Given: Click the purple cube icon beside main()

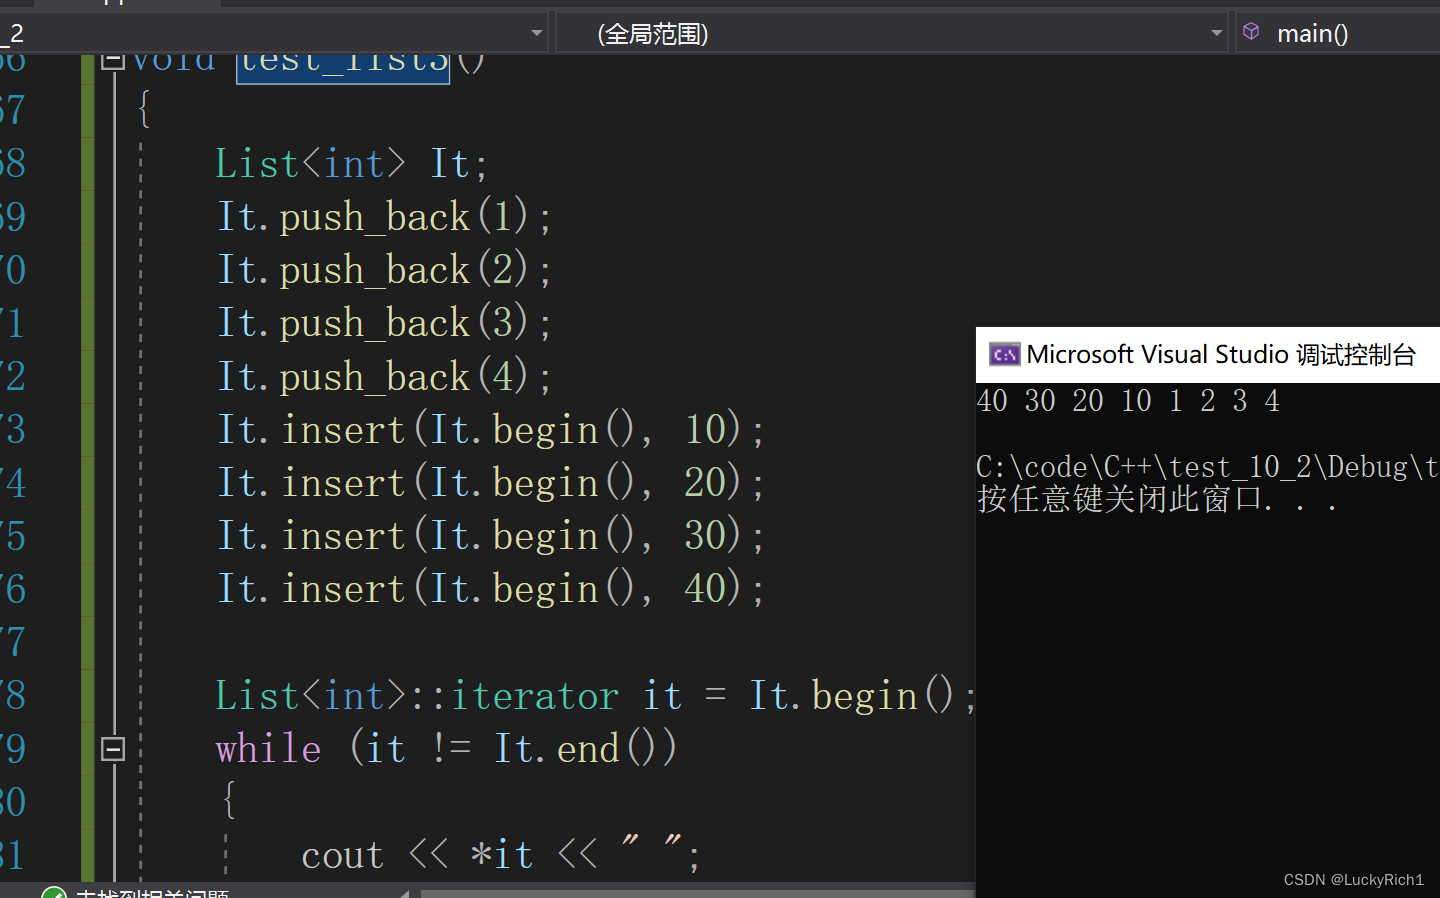Looking at the screenshot, I should [x=1251, y=32].
